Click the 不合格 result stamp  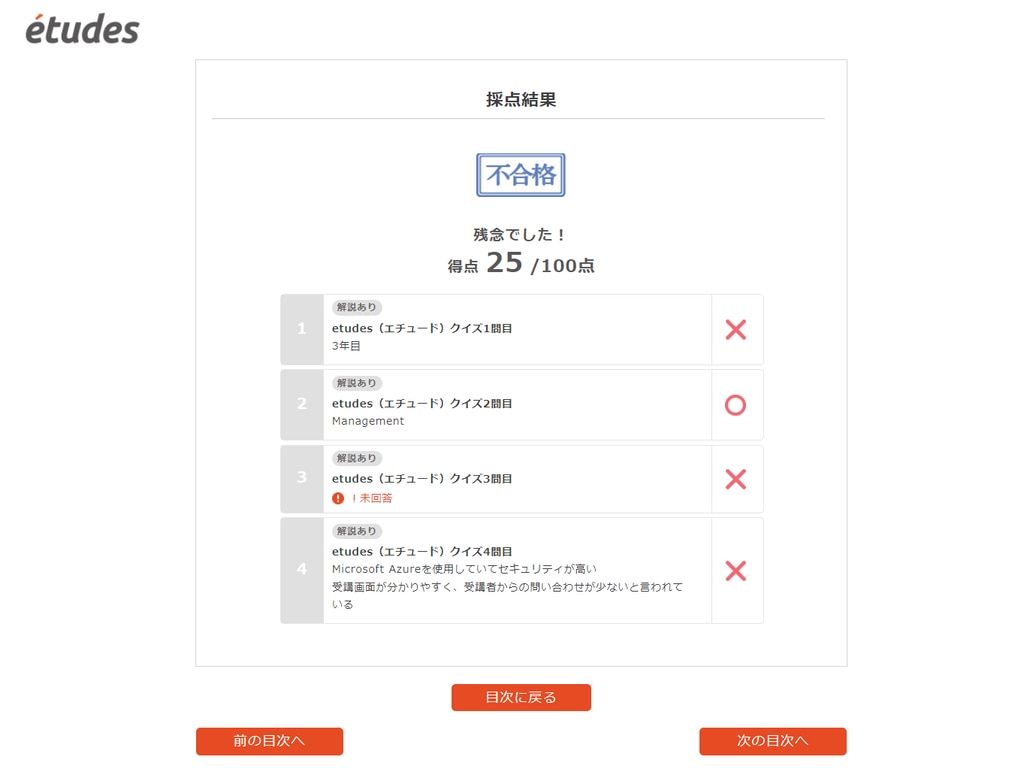(520, 175)
